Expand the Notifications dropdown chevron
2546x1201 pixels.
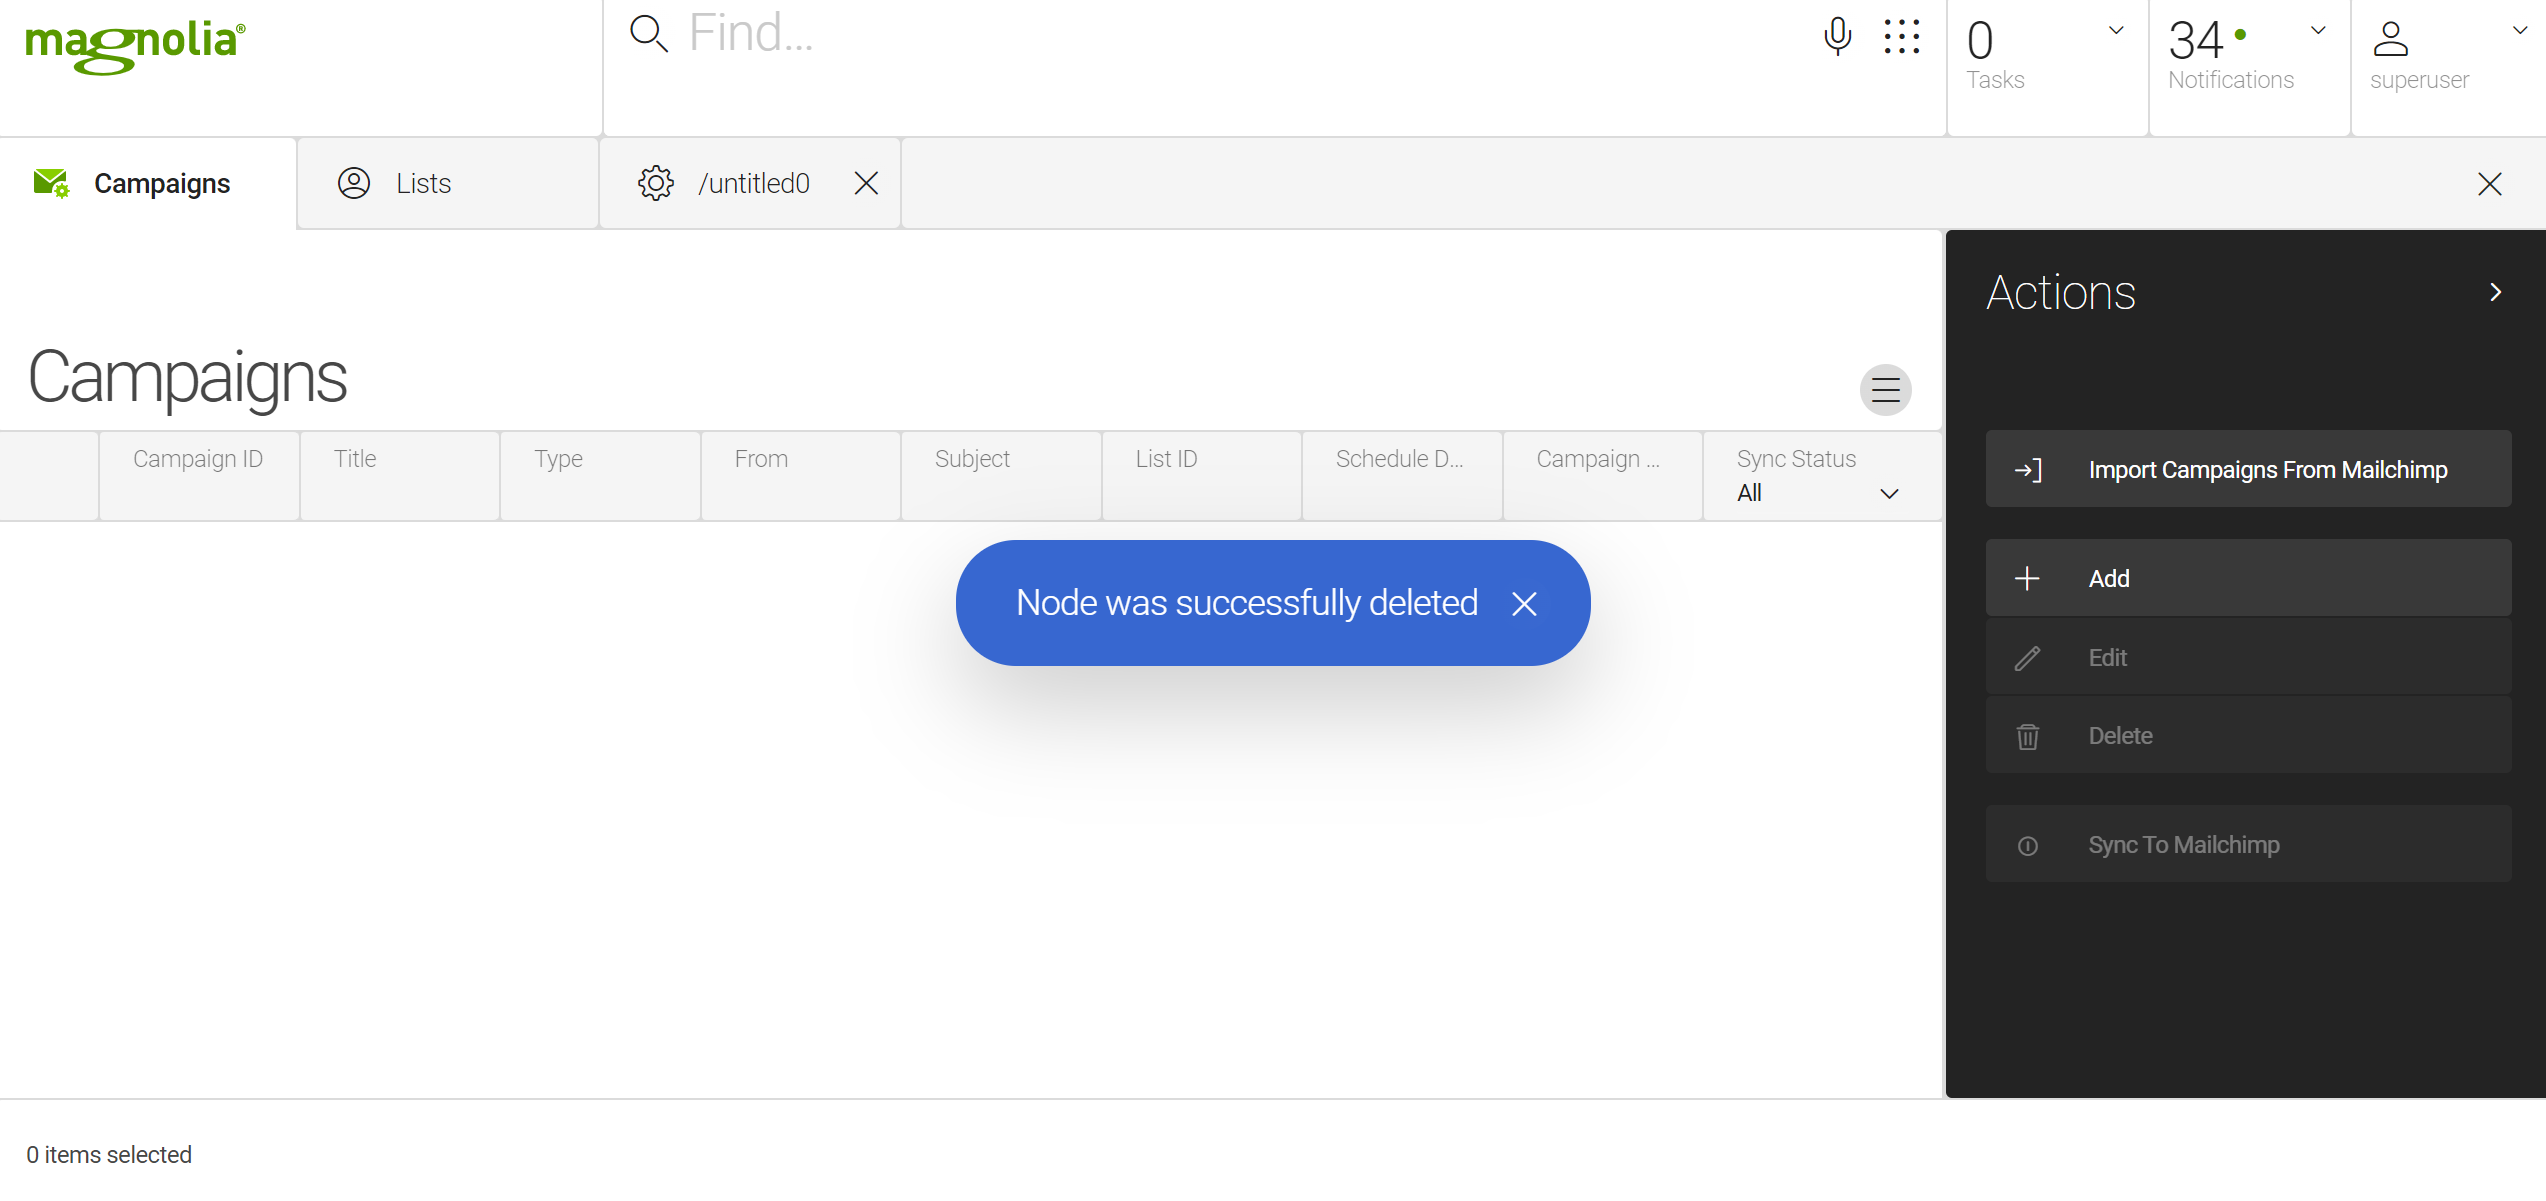tap(2318, 31)
